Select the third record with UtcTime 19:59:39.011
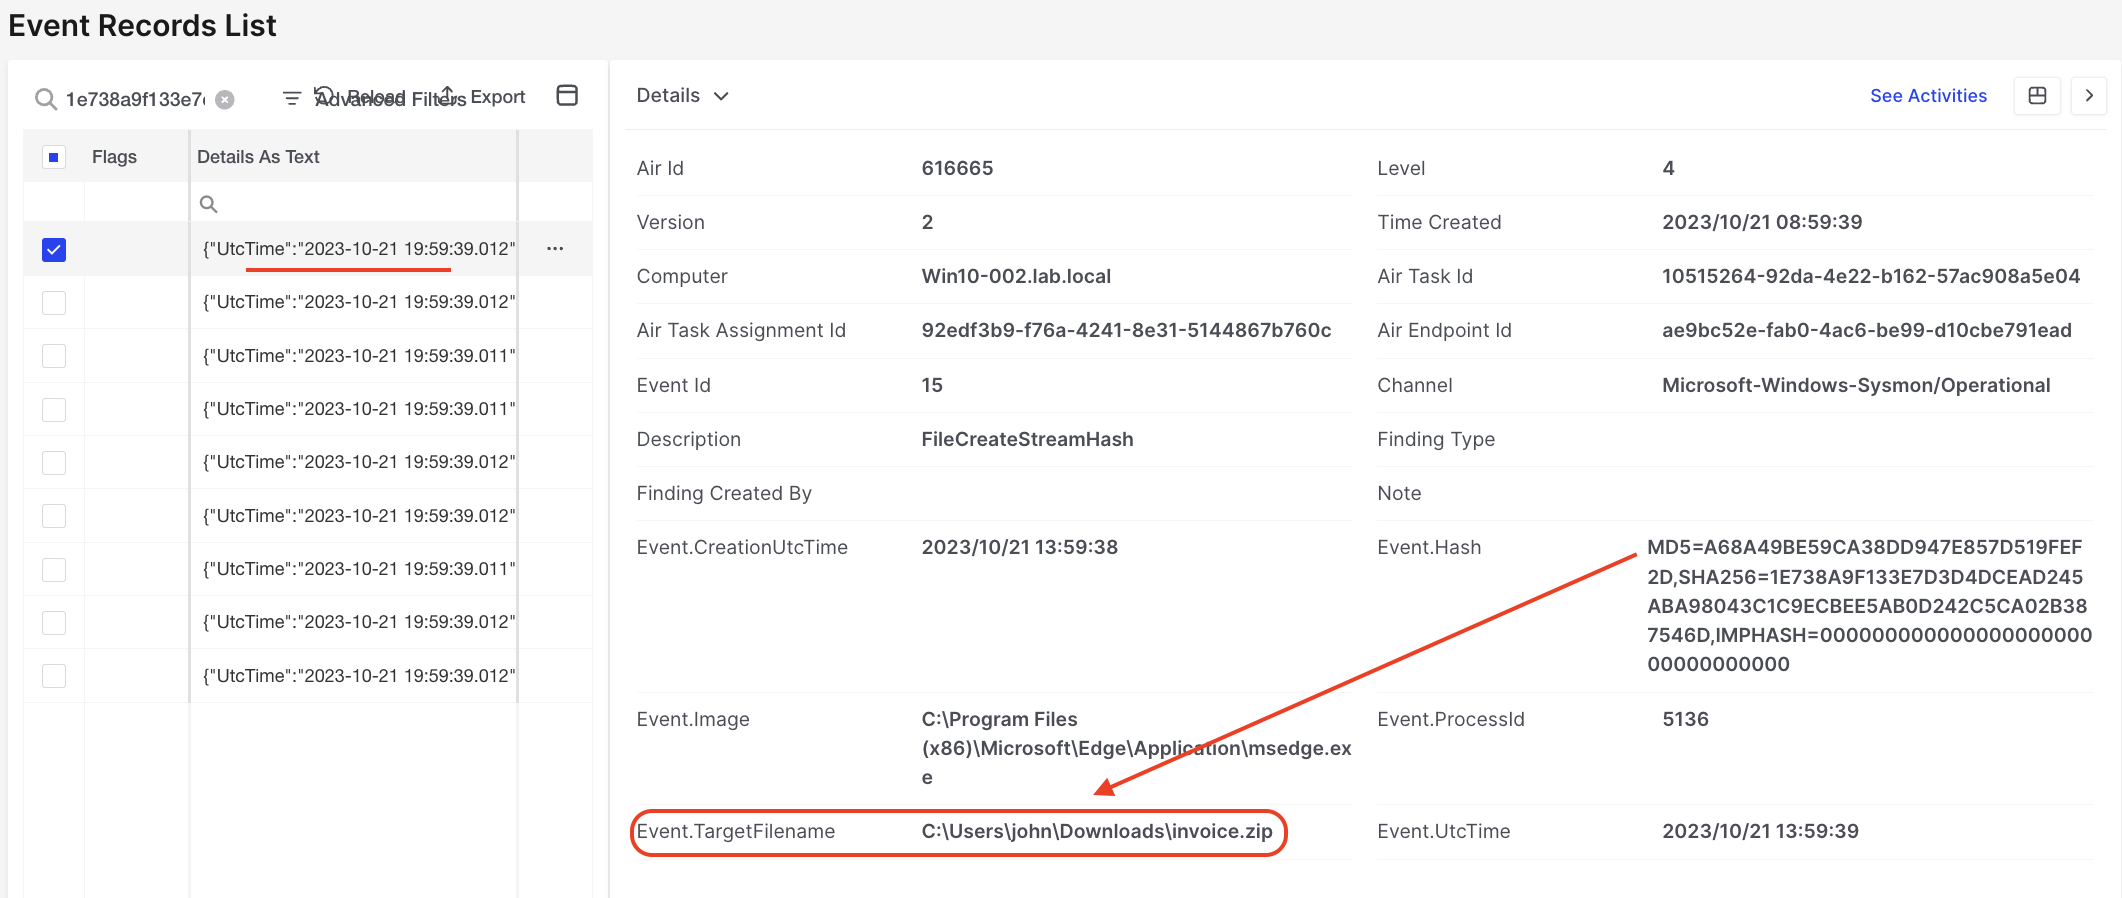Screen dimensions: 2122x898 (x=359, y=356)
